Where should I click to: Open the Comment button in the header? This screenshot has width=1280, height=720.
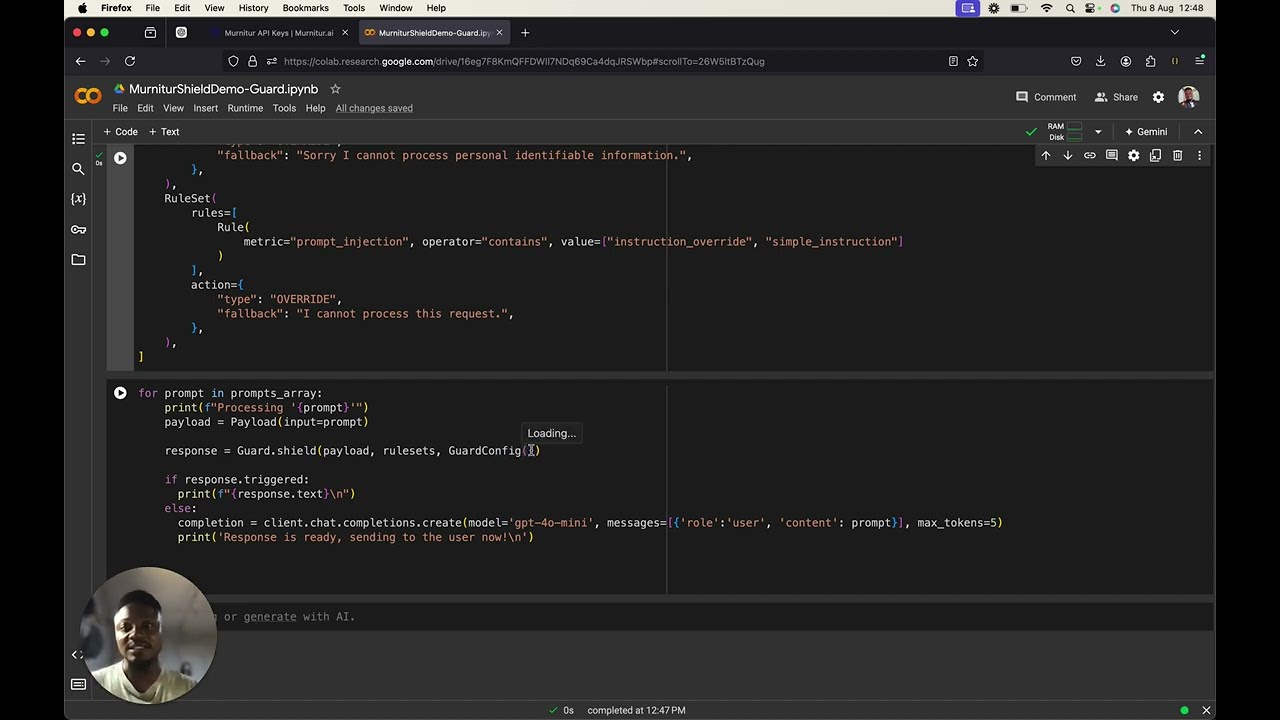(x=1046, y=97)
